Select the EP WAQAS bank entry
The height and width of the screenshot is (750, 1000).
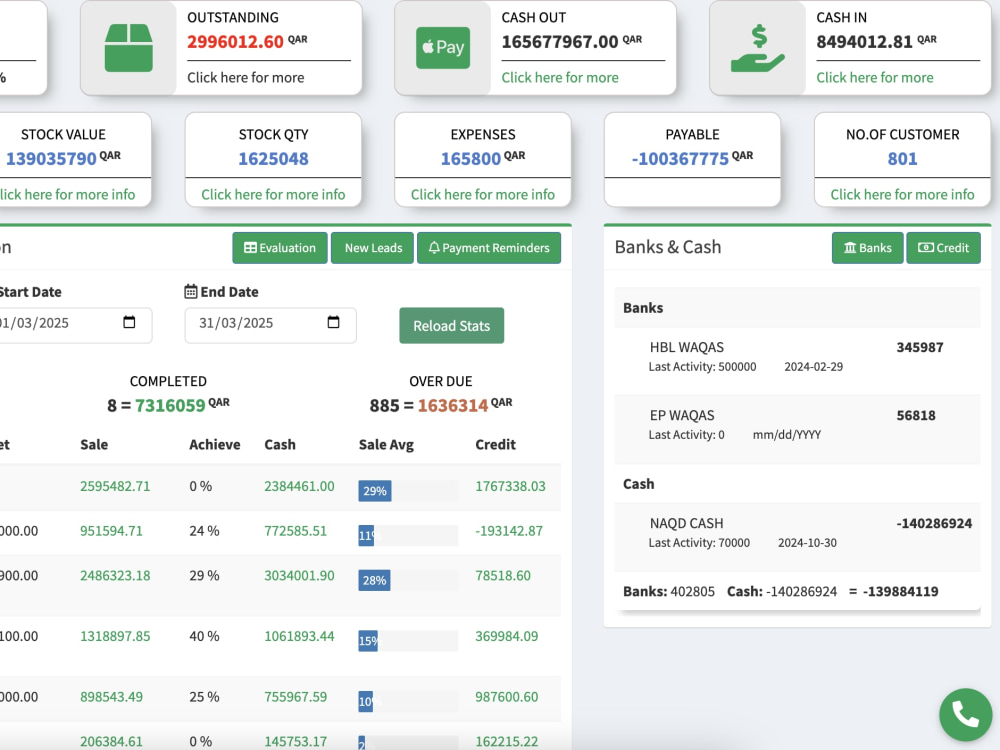[797, 429]
